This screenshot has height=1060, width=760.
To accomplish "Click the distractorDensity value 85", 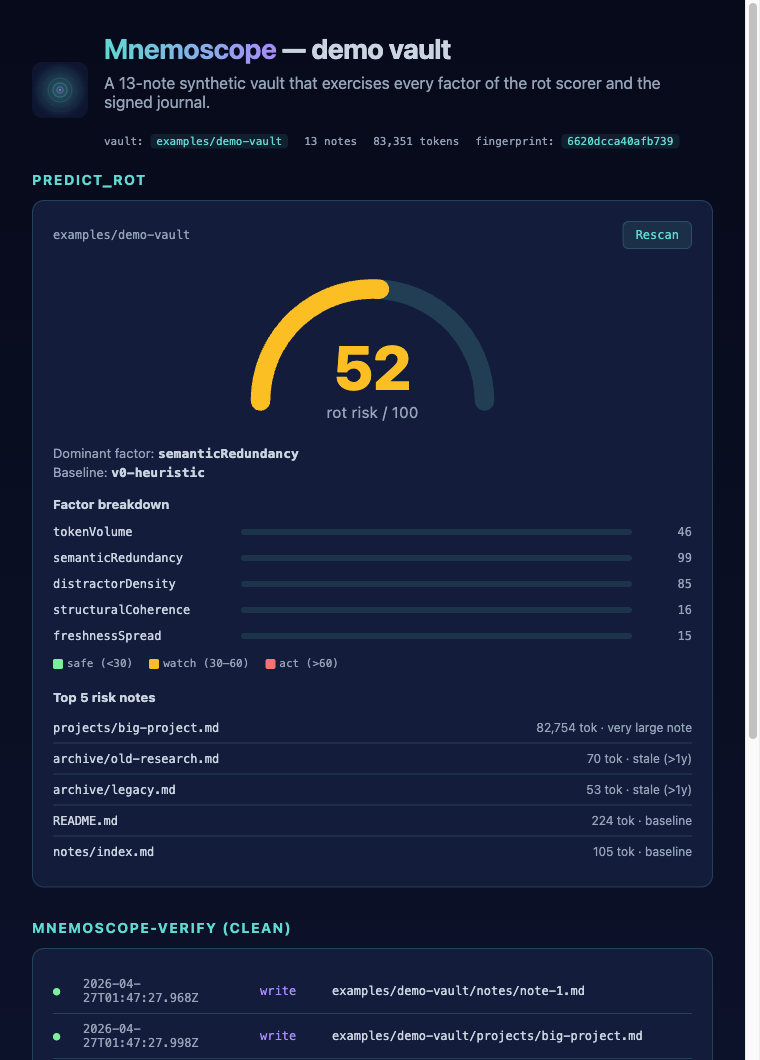I will coord(684,584).
